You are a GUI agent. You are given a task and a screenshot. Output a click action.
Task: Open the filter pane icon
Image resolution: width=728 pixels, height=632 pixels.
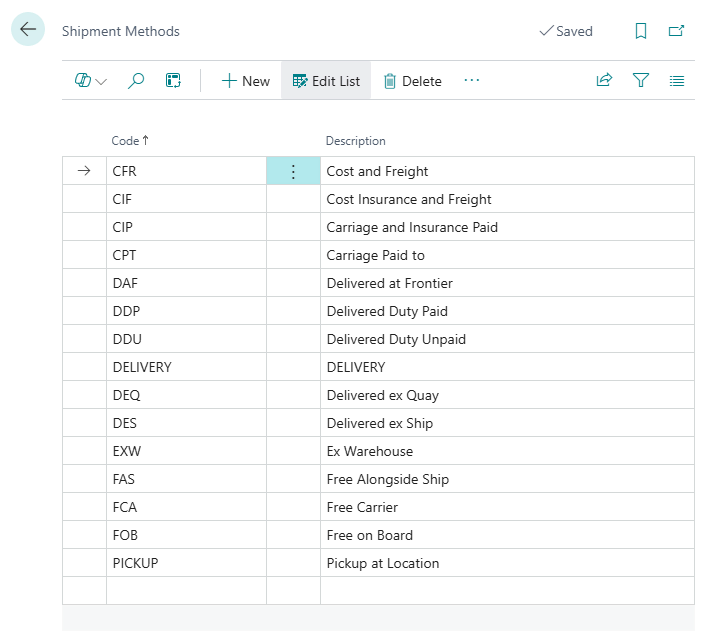(641, 81)
